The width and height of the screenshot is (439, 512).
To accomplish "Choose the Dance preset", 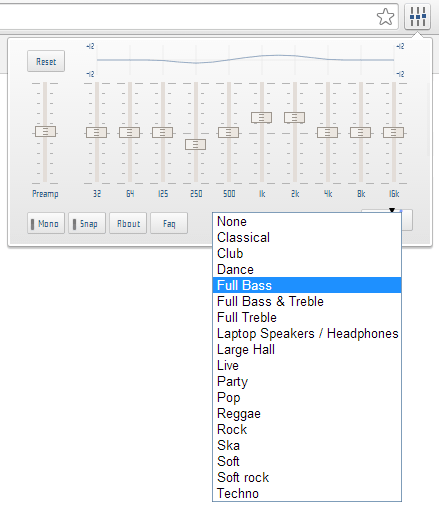I will [x=307, y=269].
